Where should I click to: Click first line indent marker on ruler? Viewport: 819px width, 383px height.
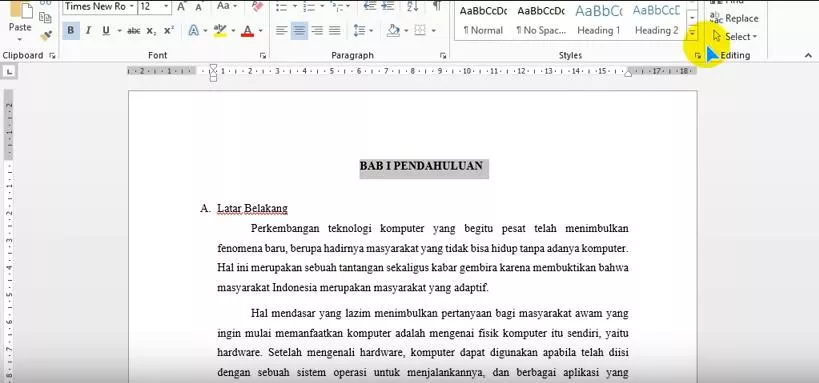[213, 68]
